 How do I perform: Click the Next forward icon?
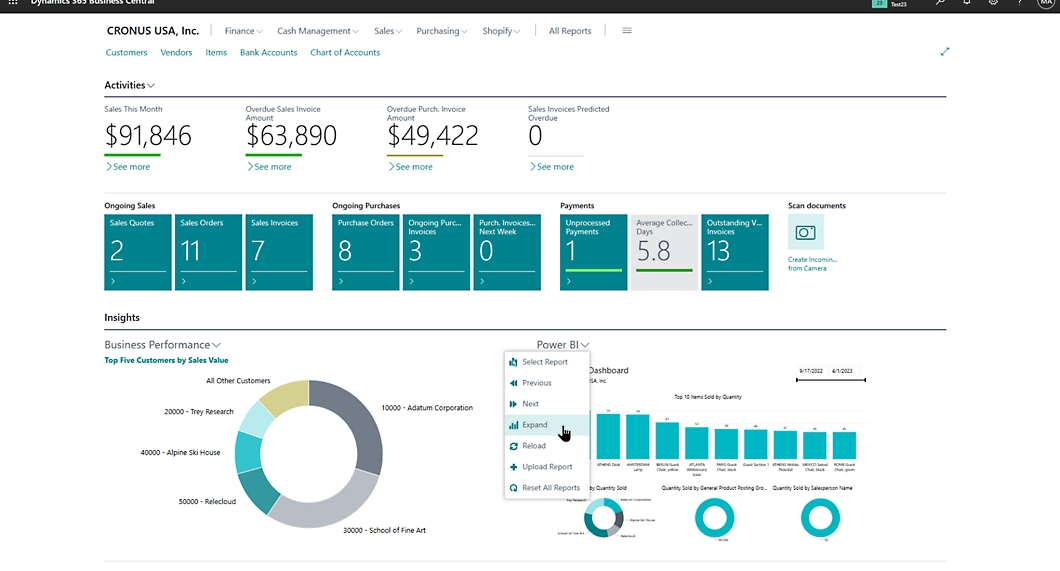pyautogui.click(x=513, y=404)
